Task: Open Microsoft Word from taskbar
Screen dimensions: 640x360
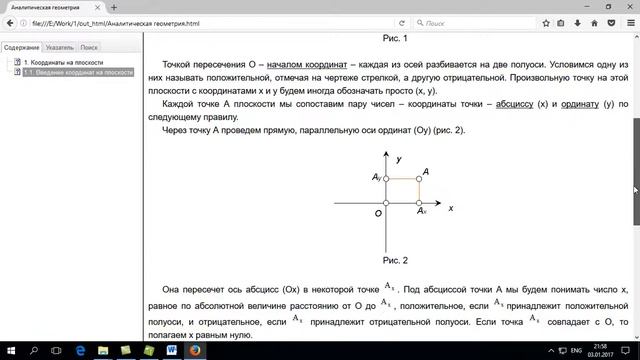Action: pos(171,351)
